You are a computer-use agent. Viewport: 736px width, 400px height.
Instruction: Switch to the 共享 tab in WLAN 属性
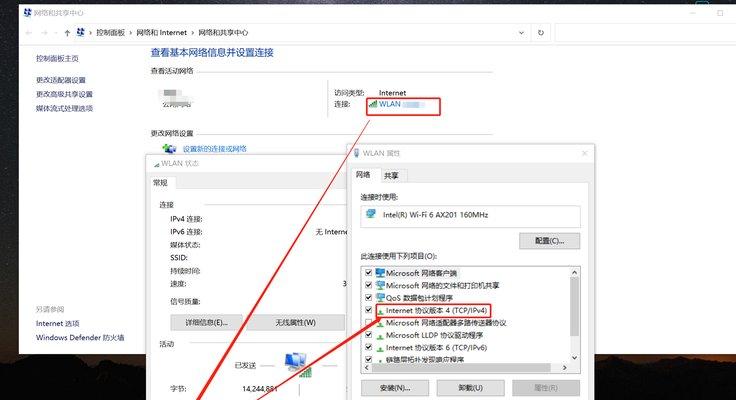391,176
